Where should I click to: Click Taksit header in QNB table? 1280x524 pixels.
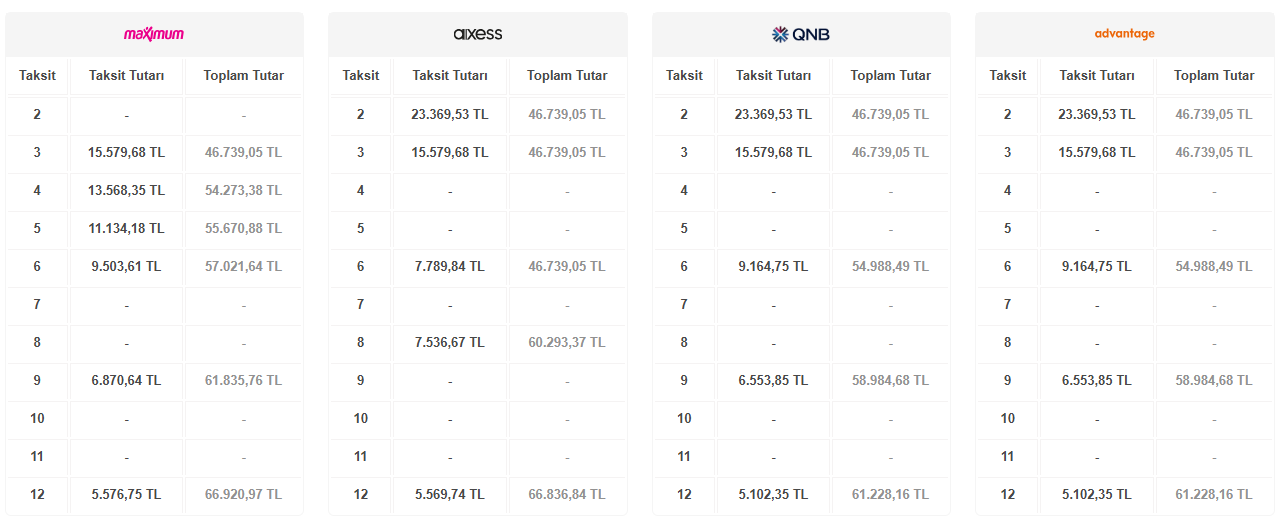[684, 75]
